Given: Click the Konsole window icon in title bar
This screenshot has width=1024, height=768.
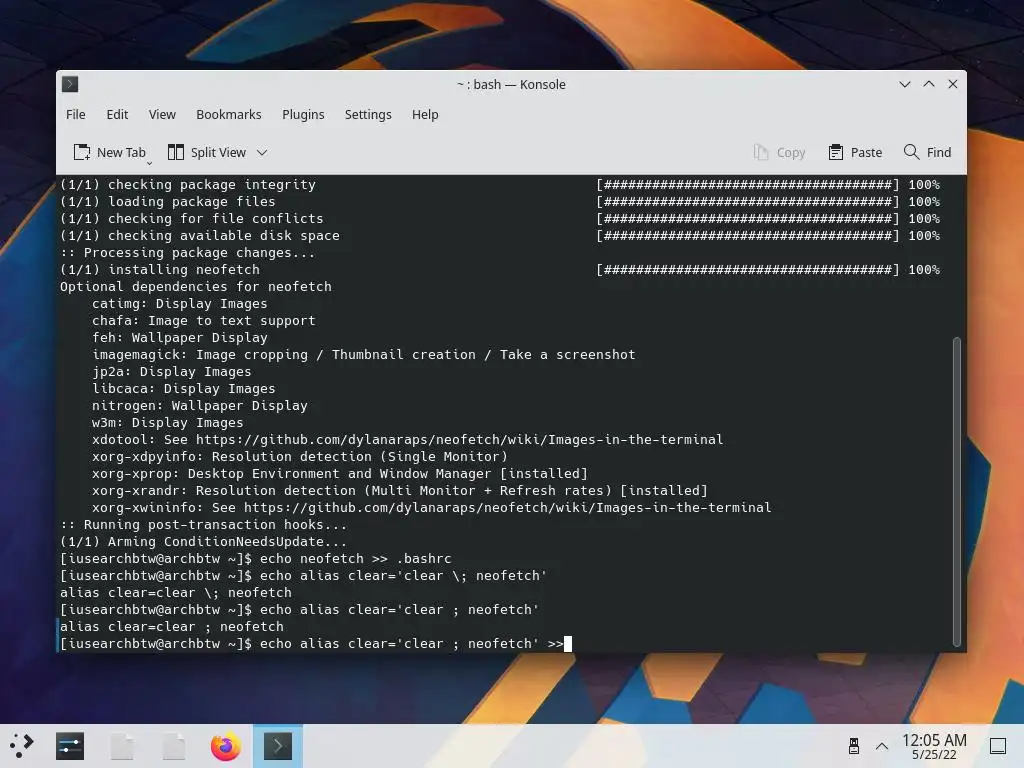Looking at the screenshot, I should coord(70,84).
